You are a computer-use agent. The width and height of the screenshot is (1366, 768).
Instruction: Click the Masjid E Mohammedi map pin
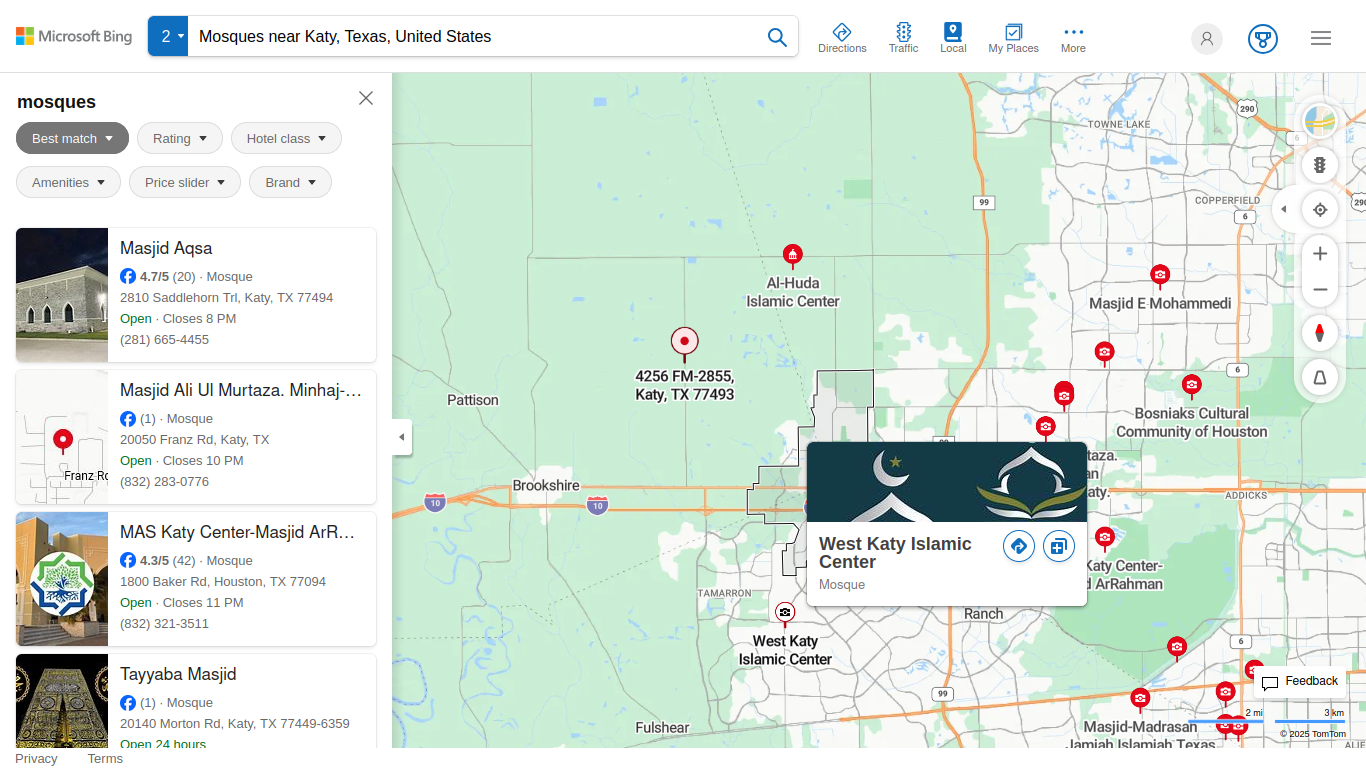tap(1160, 276)
